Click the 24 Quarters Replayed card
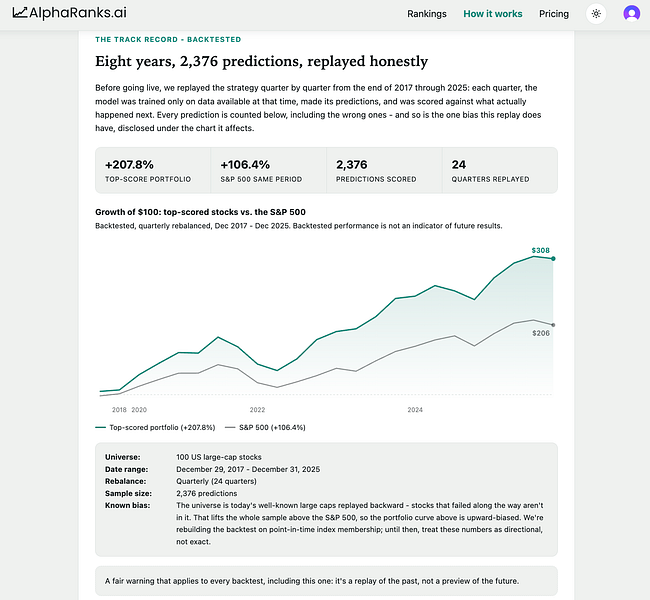 500,170
